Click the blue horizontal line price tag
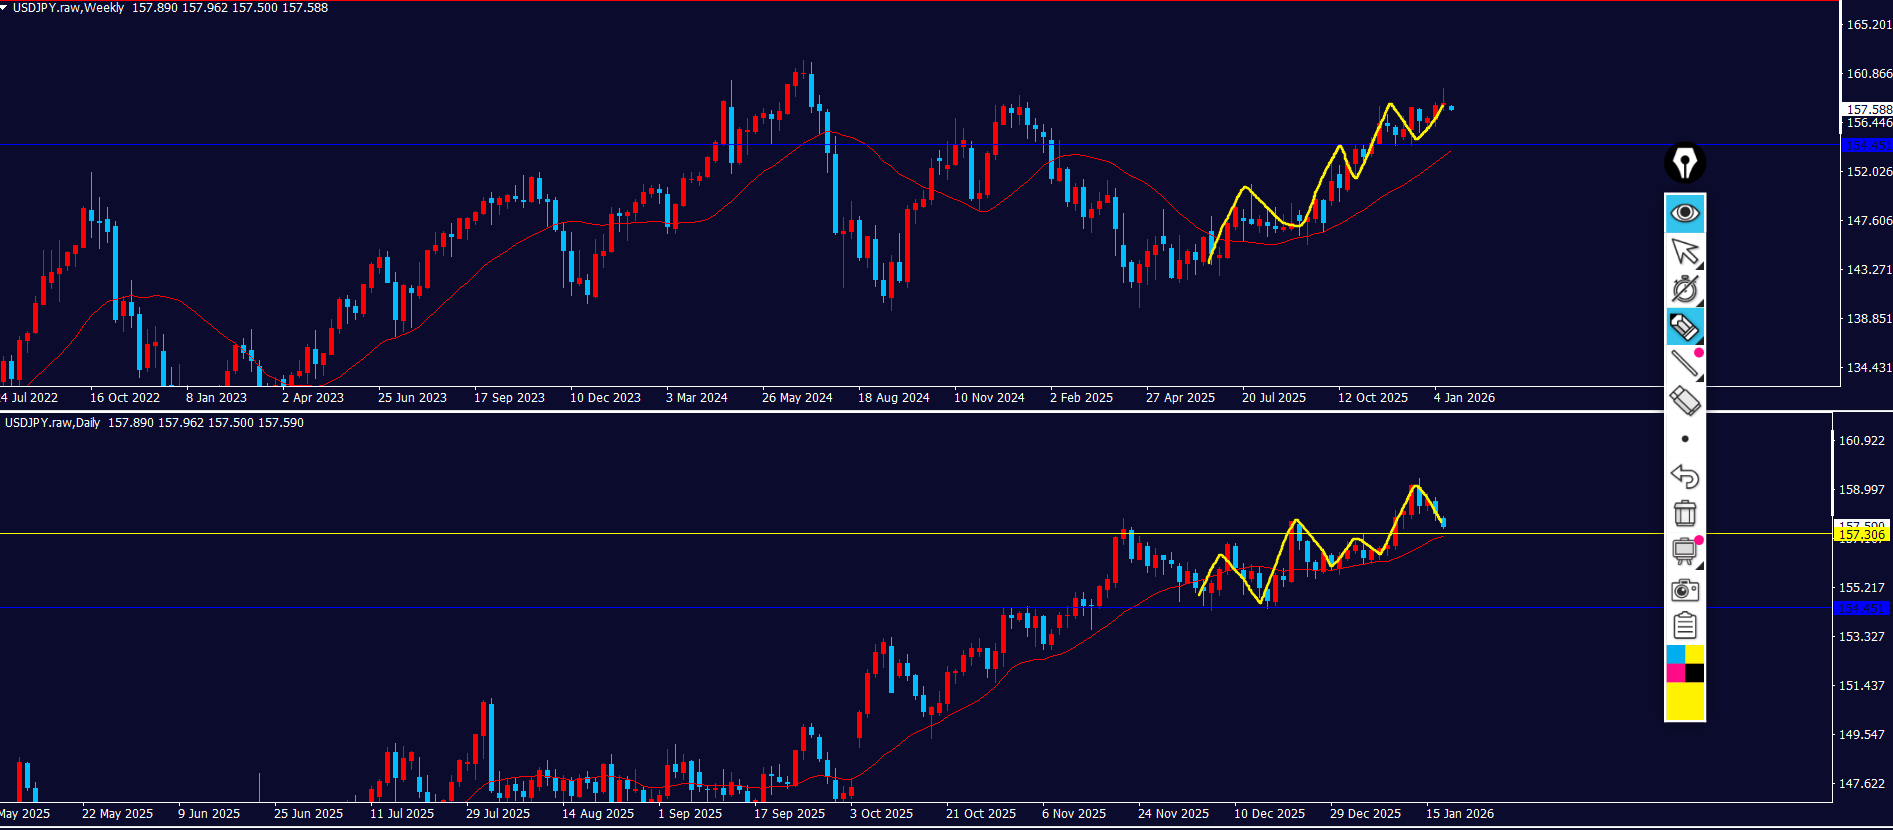The width and height of the screenshot is (1893, 830). coord(1866,146)
